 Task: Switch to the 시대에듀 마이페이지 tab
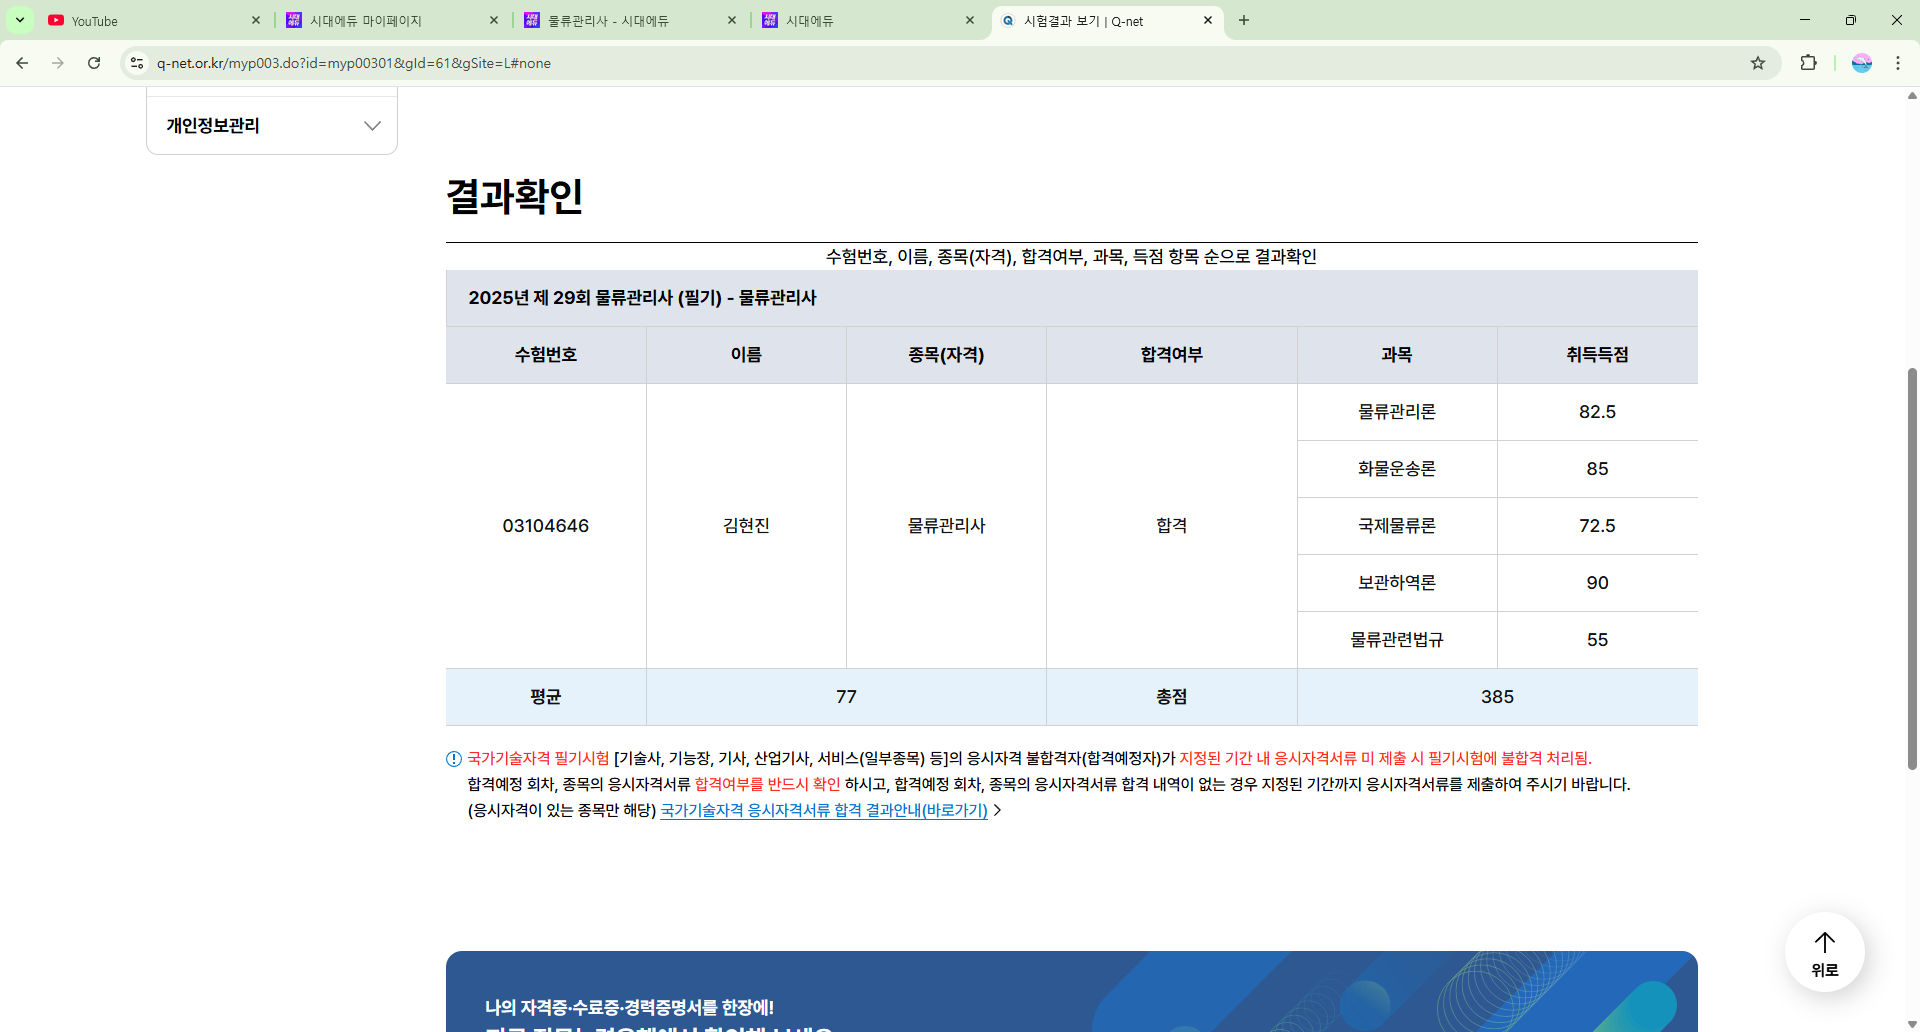380,20
